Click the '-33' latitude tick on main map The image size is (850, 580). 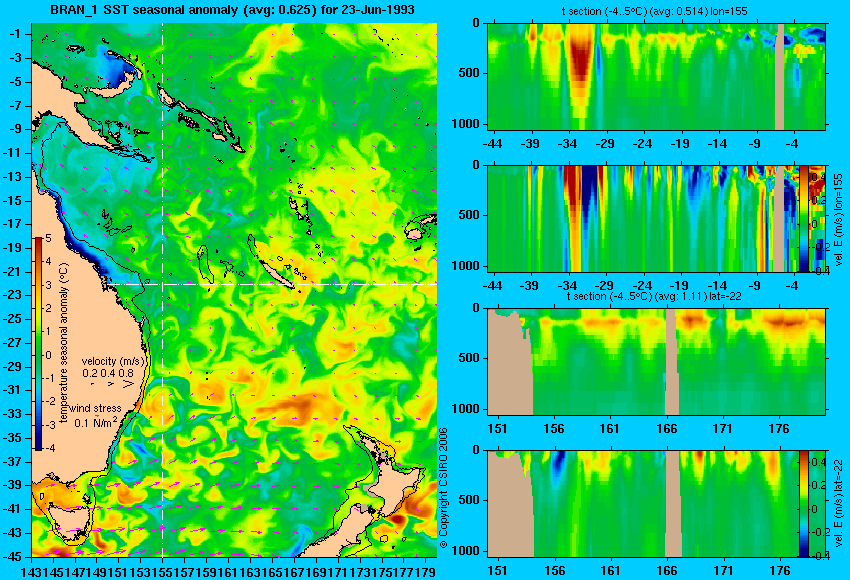click(14, 414)
